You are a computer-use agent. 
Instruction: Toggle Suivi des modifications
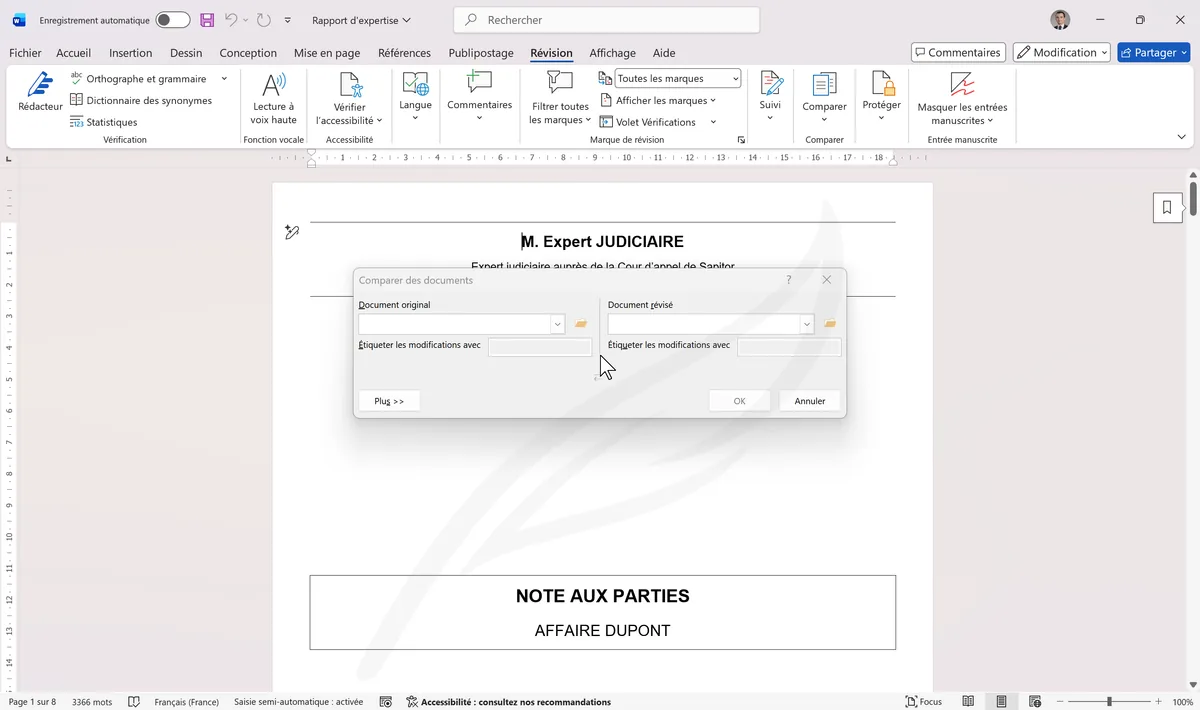[770, 96]
